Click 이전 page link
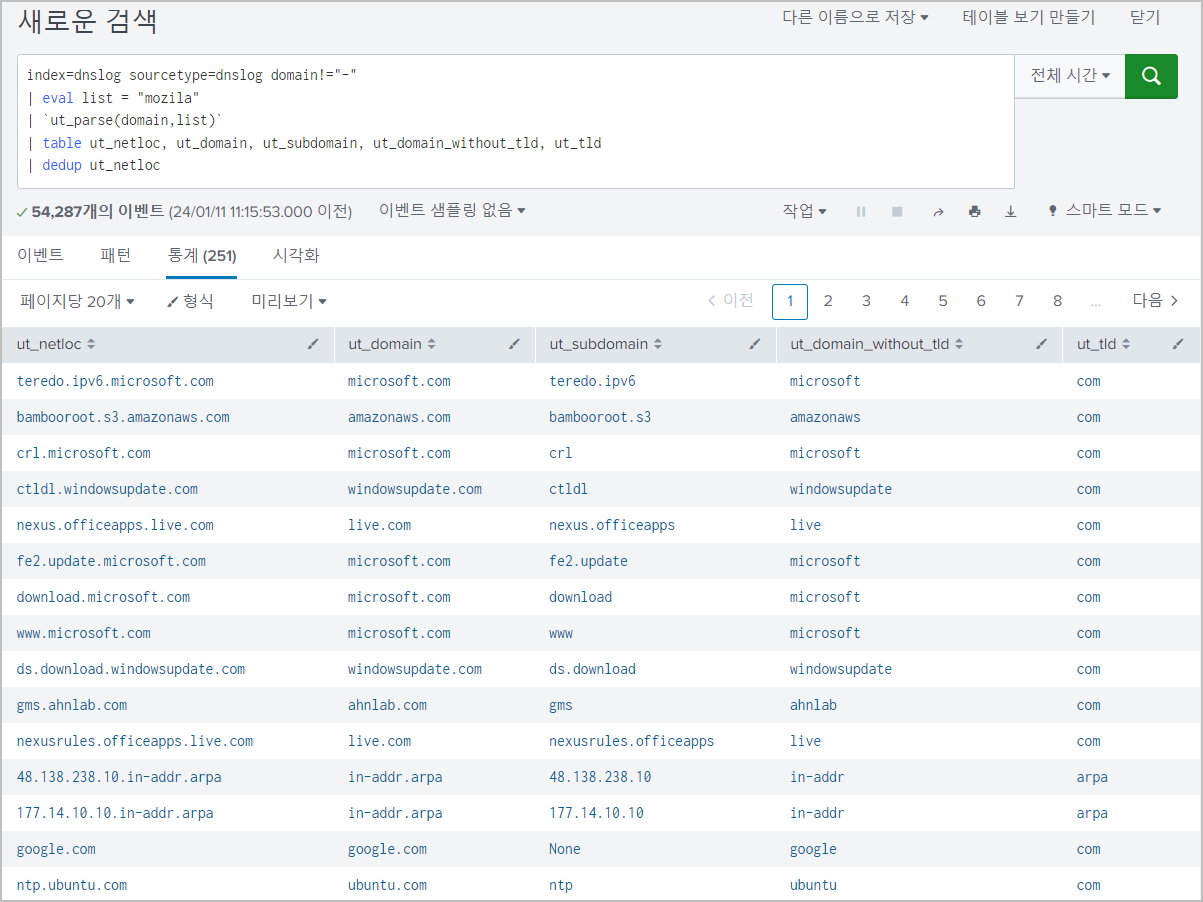 (x=730, y=301)
